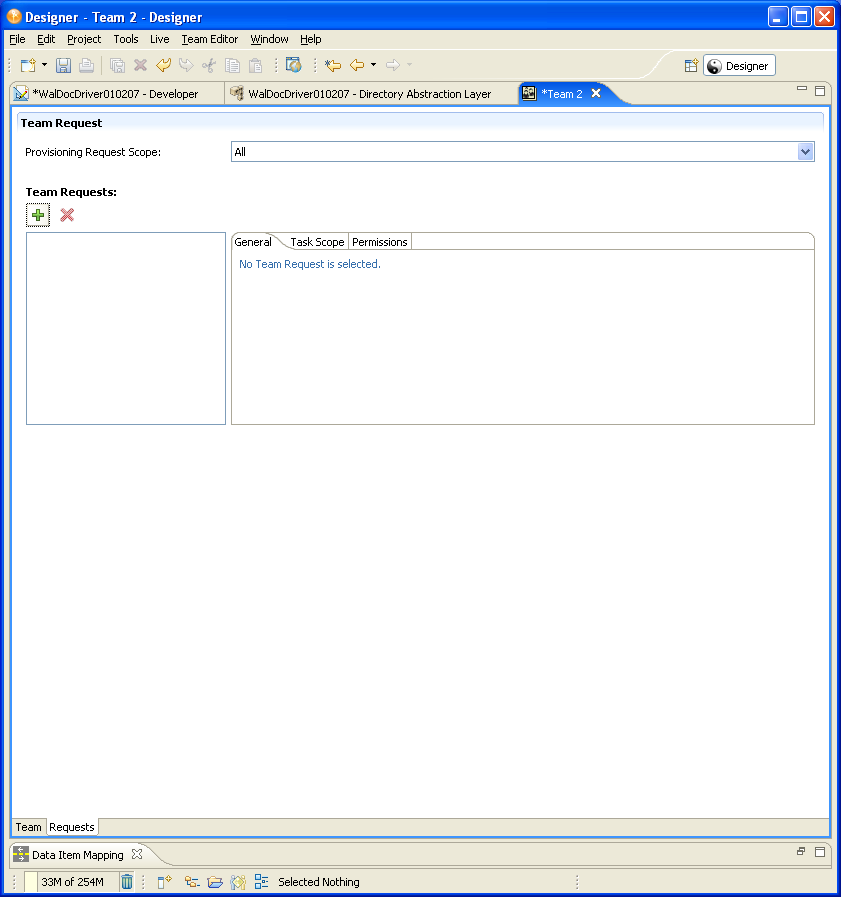Open Provisioning Request Scope dropdown
Image resolution: width=841 pixels, height=897 pixels.
point(806,152)
